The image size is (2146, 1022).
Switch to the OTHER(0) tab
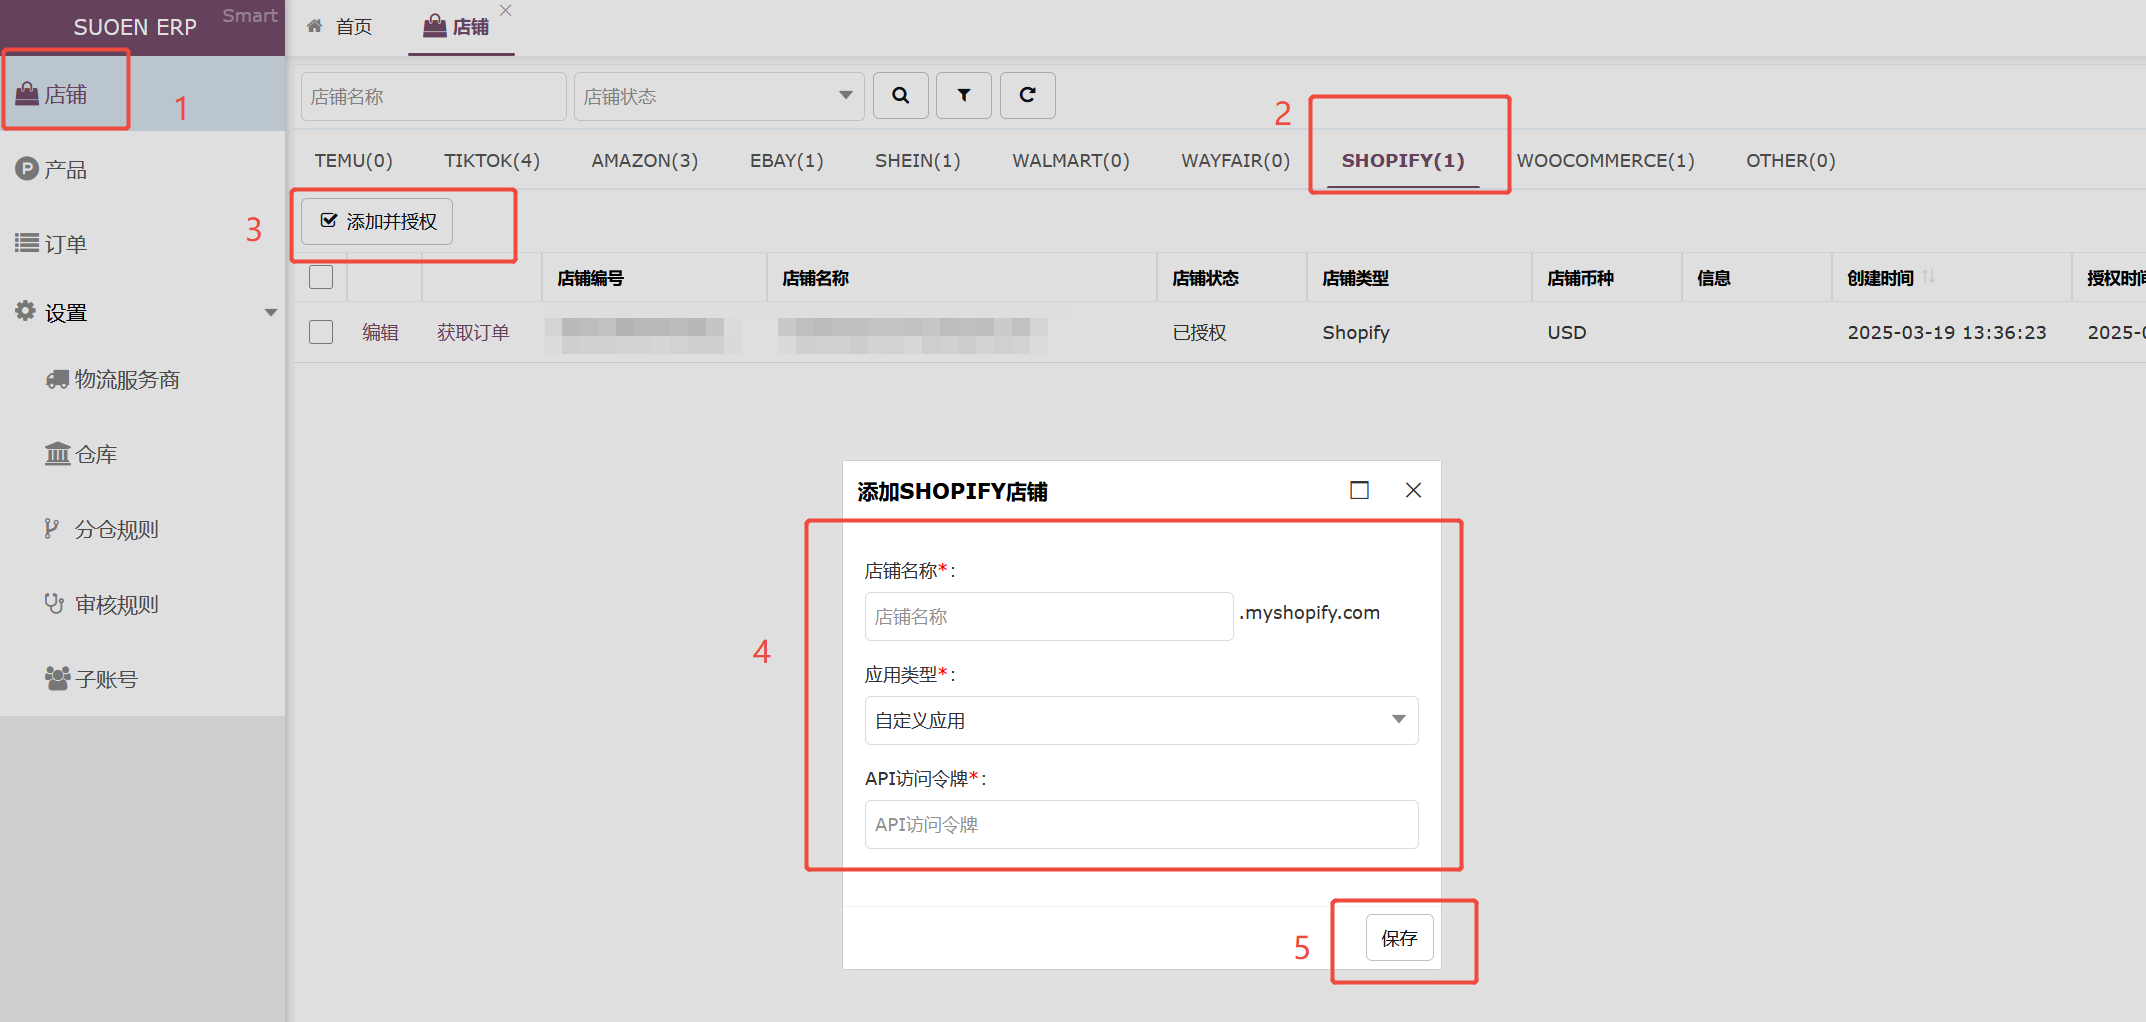point(1791,161)
